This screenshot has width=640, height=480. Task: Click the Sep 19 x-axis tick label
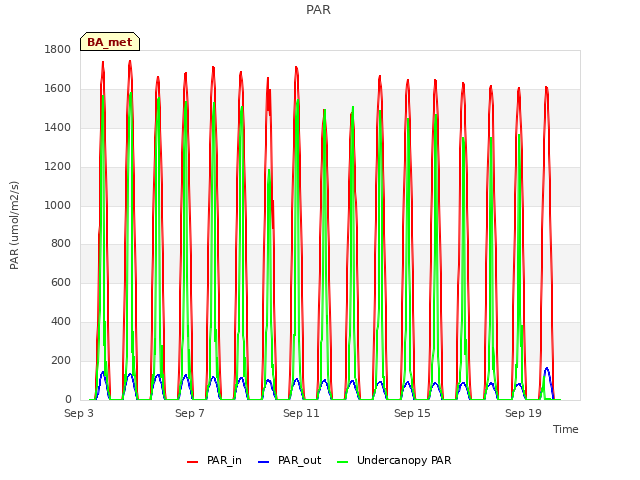[x=523, y=413]
